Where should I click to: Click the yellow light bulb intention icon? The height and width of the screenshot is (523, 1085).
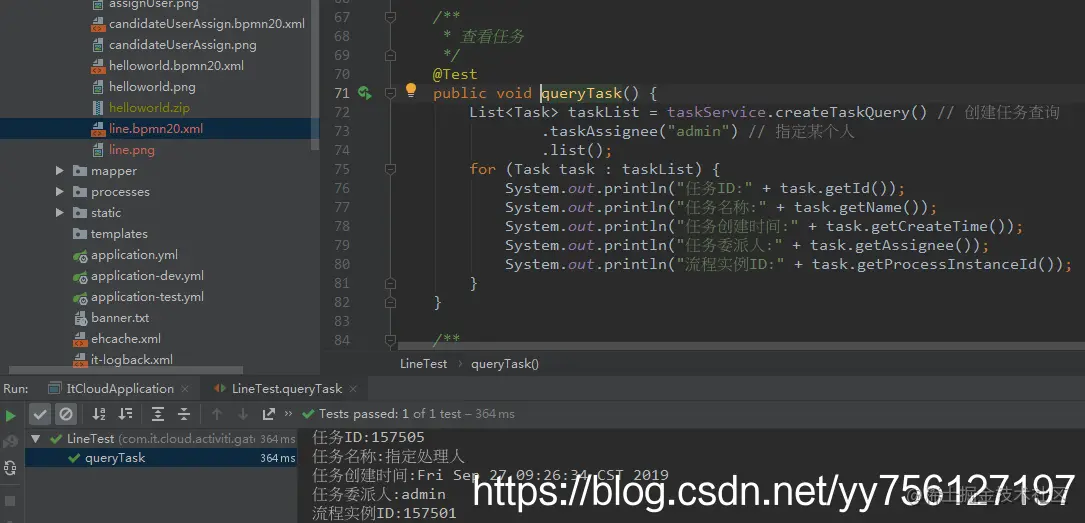[411, 89]
